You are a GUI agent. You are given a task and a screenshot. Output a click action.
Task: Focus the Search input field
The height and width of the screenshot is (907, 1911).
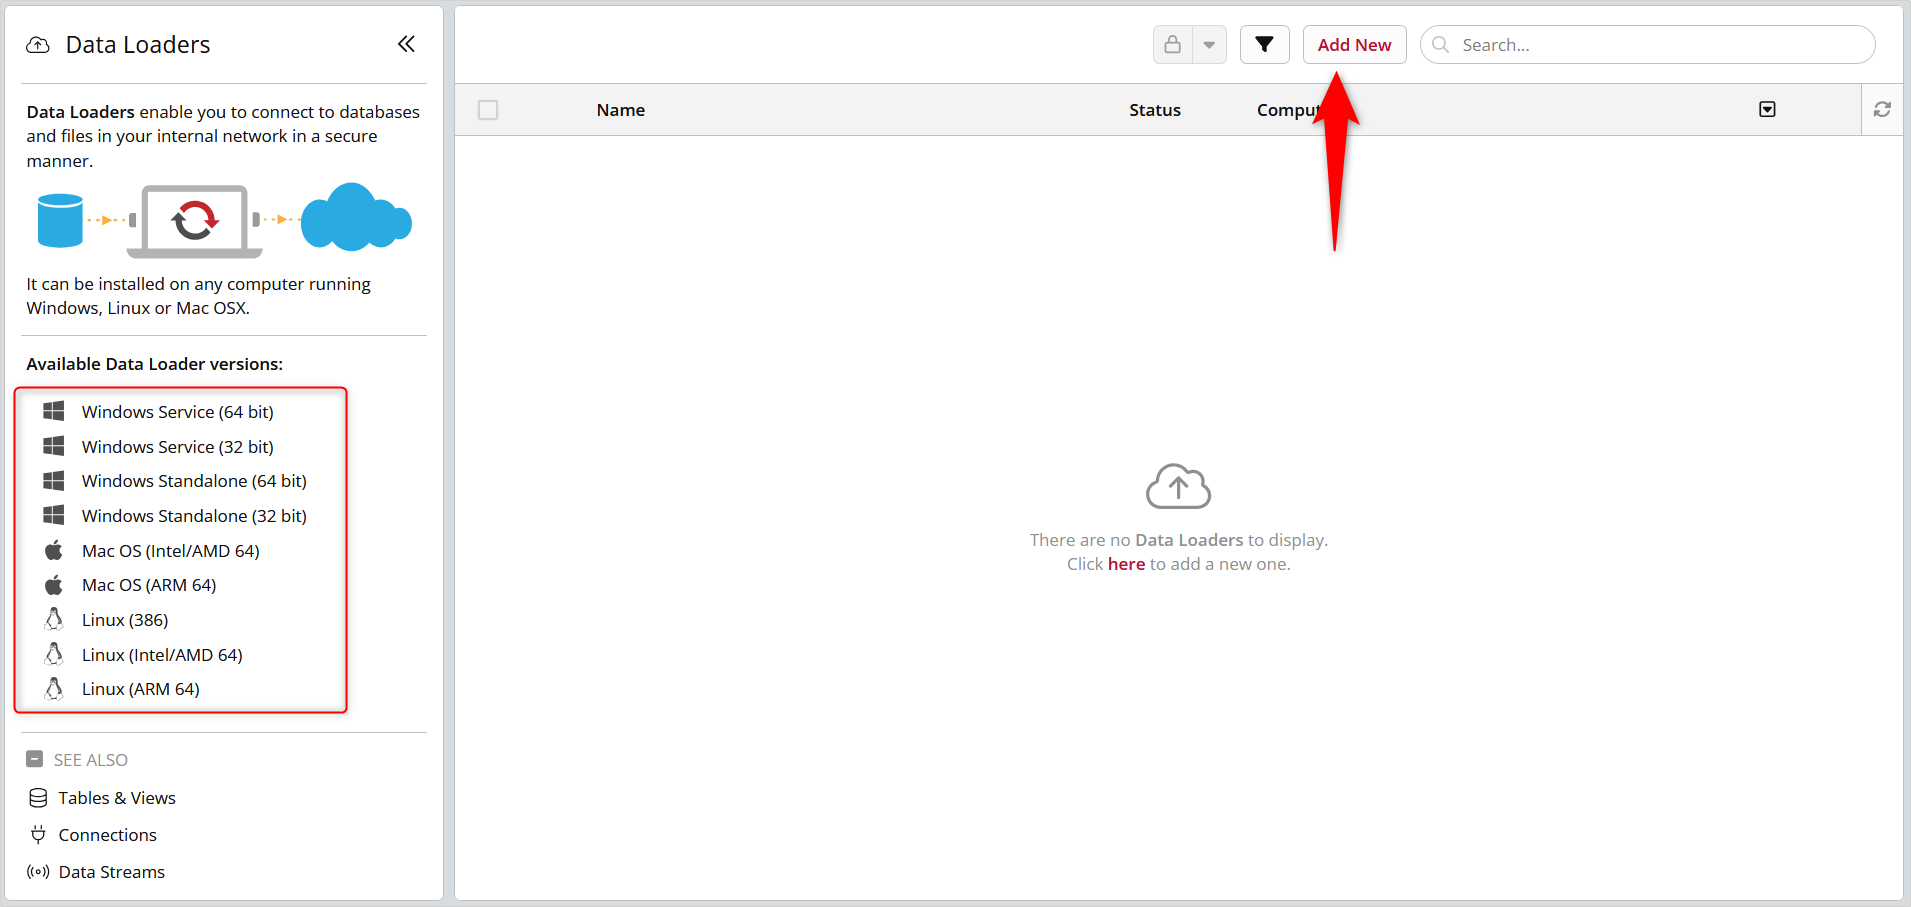coord(1648,45)
